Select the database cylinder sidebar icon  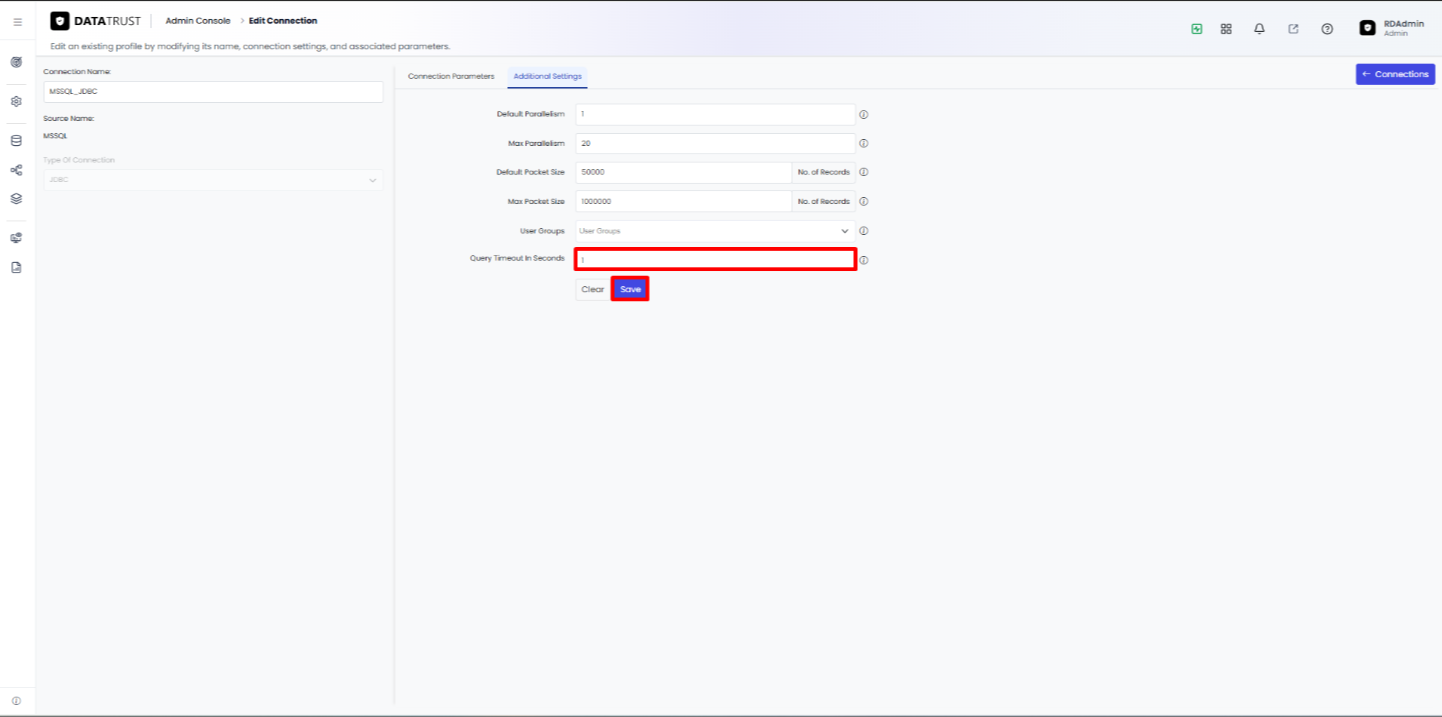pos(16,141)
